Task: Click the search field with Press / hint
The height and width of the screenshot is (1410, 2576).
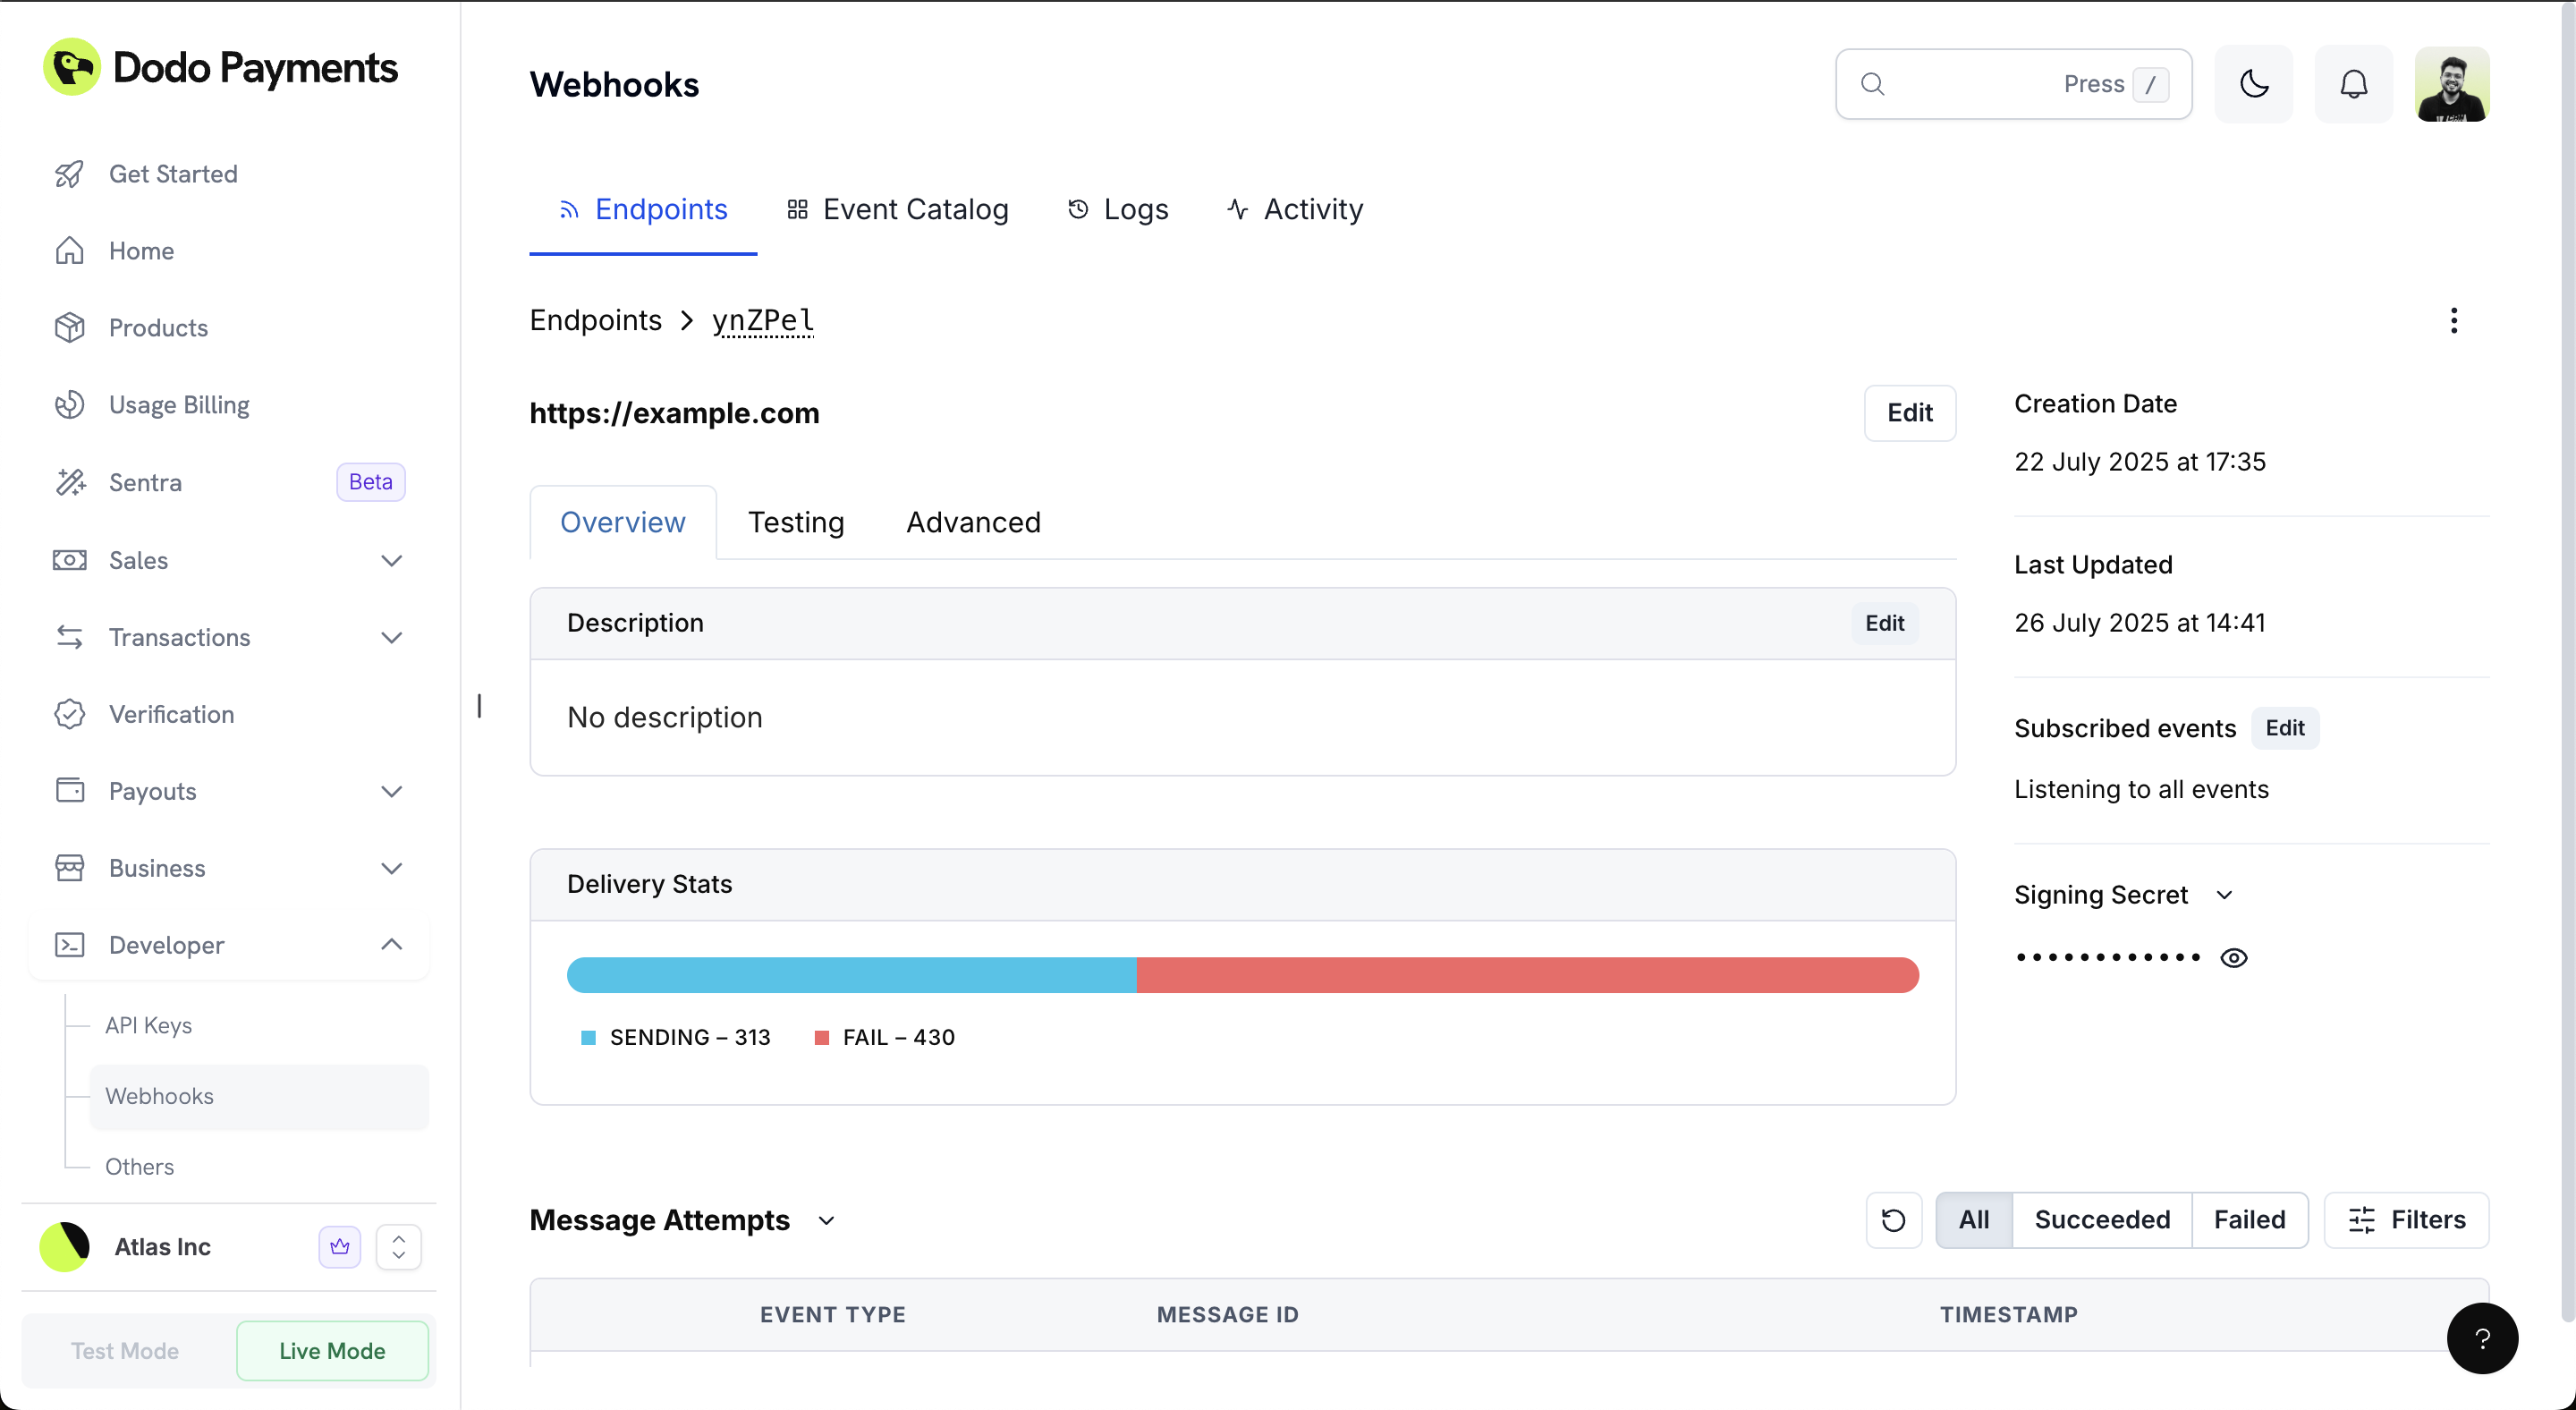Action: pyautogui.click(x=2012, y=84)
